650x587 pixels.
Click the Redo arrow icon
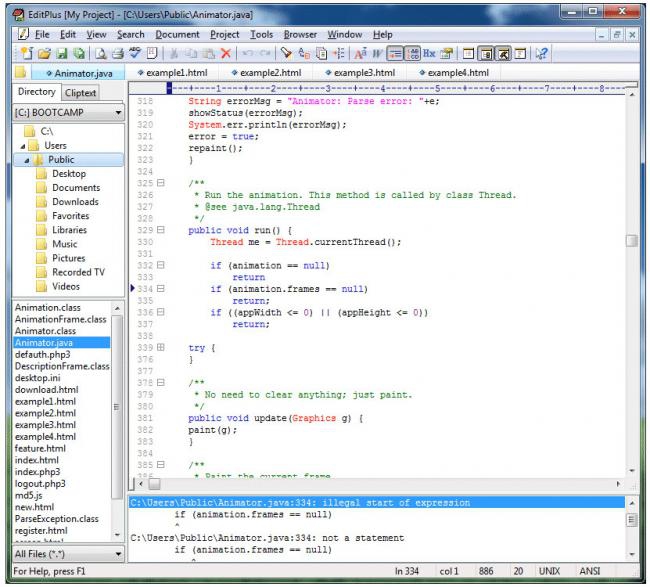[x=265, y=53]
